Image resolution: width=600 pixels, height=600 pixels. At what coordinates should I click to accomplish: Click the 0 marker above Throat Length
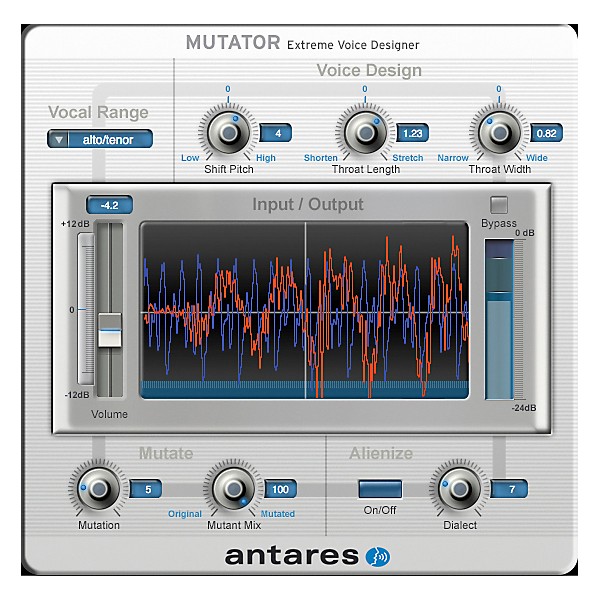[x=365, y=89]
